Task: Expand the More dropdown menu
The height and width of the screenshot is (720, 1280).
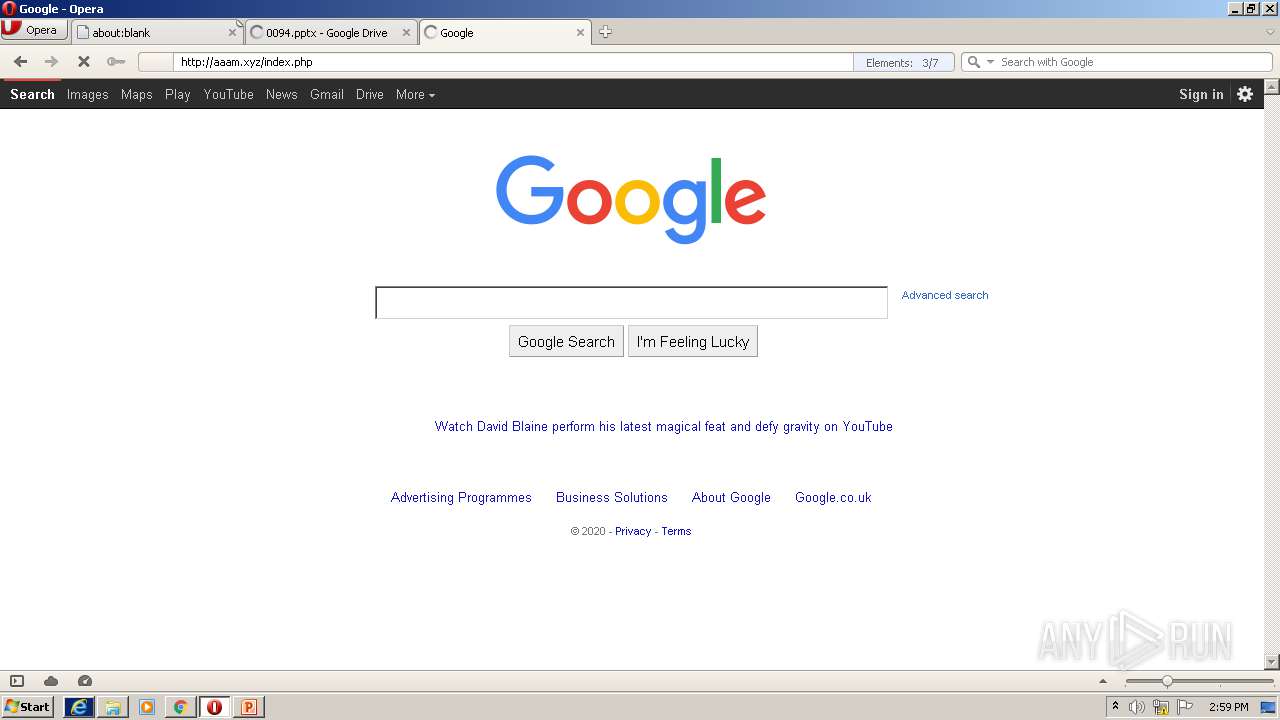Action: pyautogui.click(x=415, y=94)
